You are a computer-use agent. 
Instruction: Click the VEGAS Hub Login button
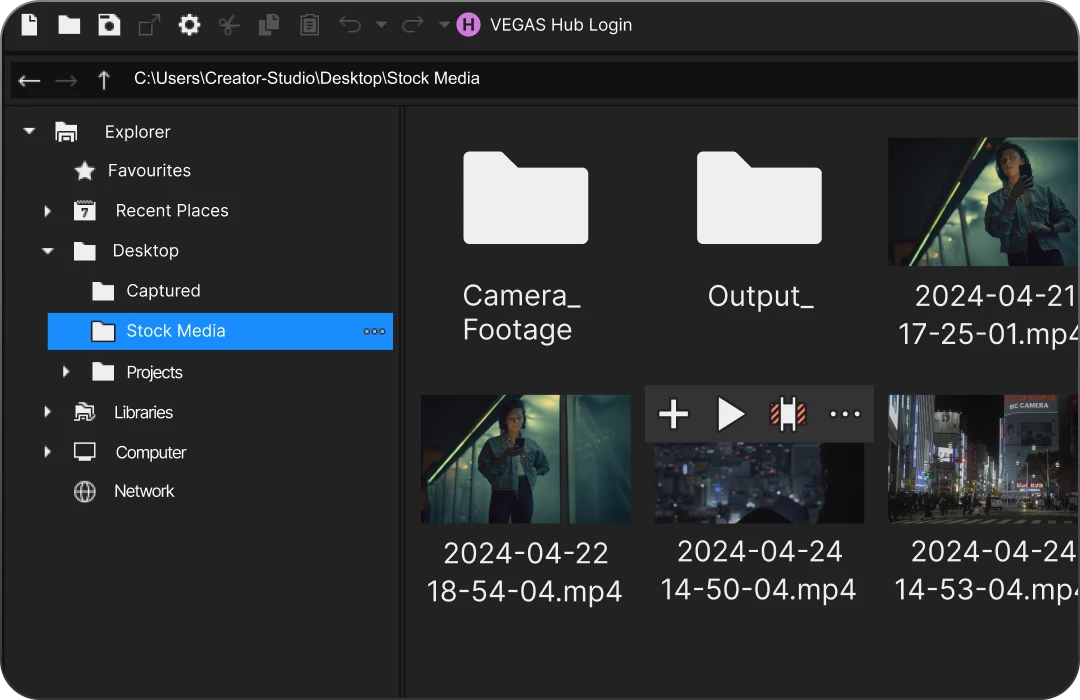(x=545, y=25)
